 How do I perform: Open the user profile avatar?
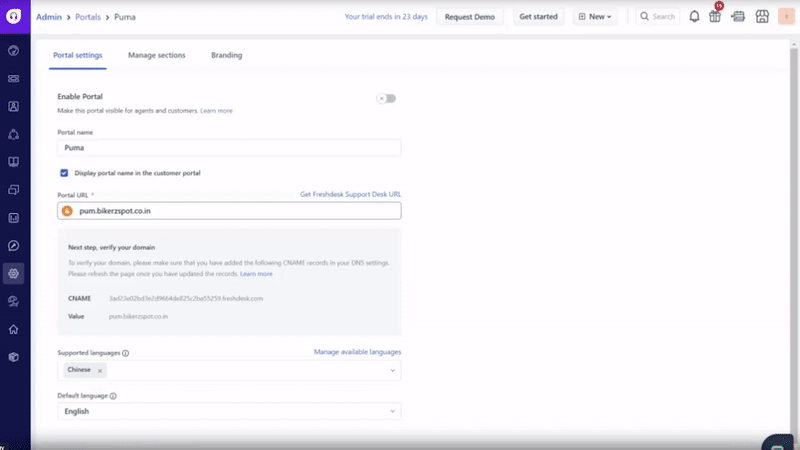tap(786, 16)
